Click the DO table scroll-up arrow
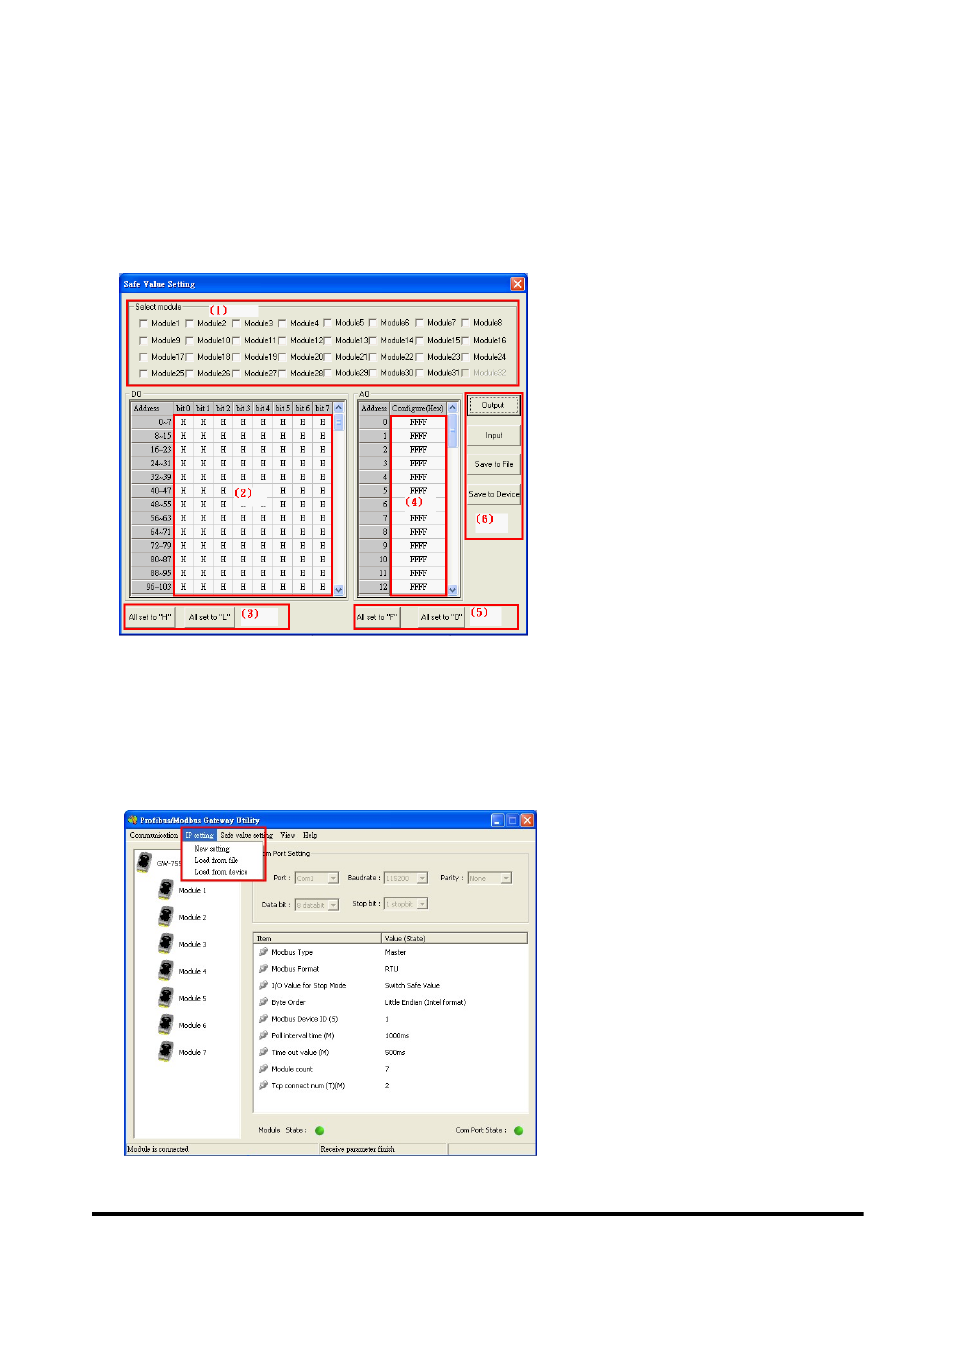Screen dimensions: 954x1350 339,408
